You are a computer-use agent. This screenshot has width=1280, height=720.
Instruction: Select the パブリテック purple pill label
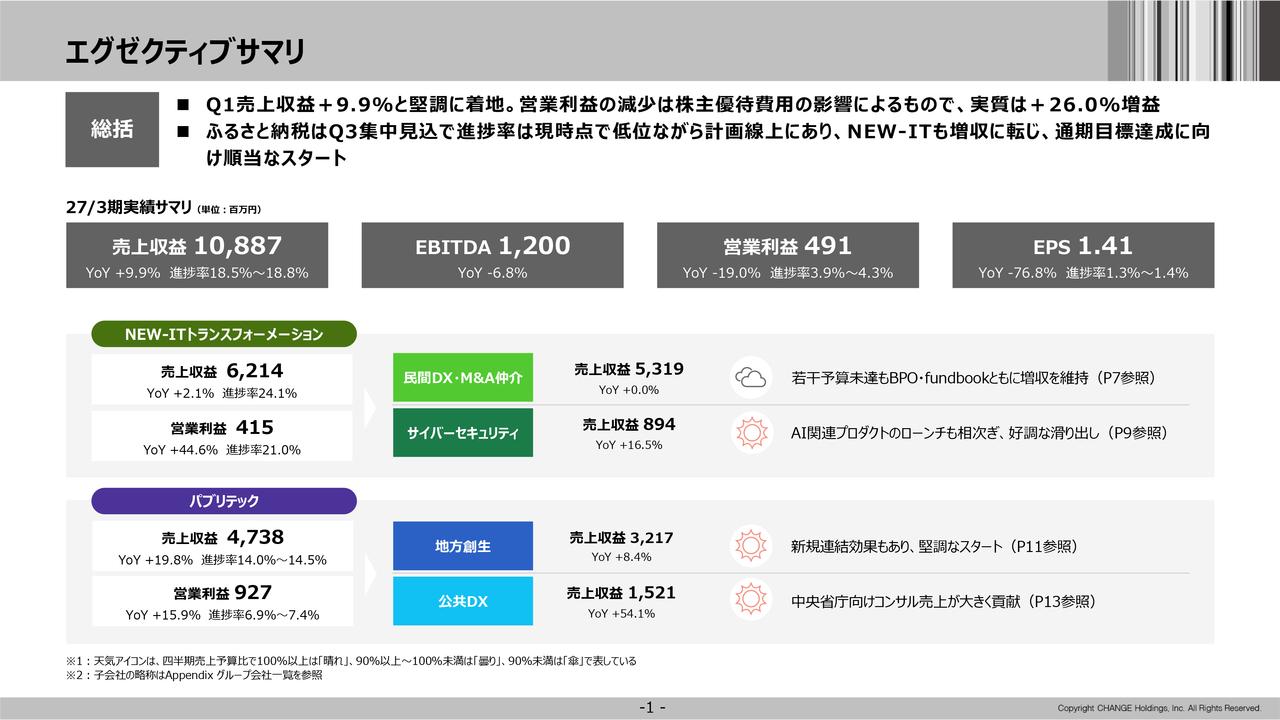pyautogui.click(x=224, y=501)
